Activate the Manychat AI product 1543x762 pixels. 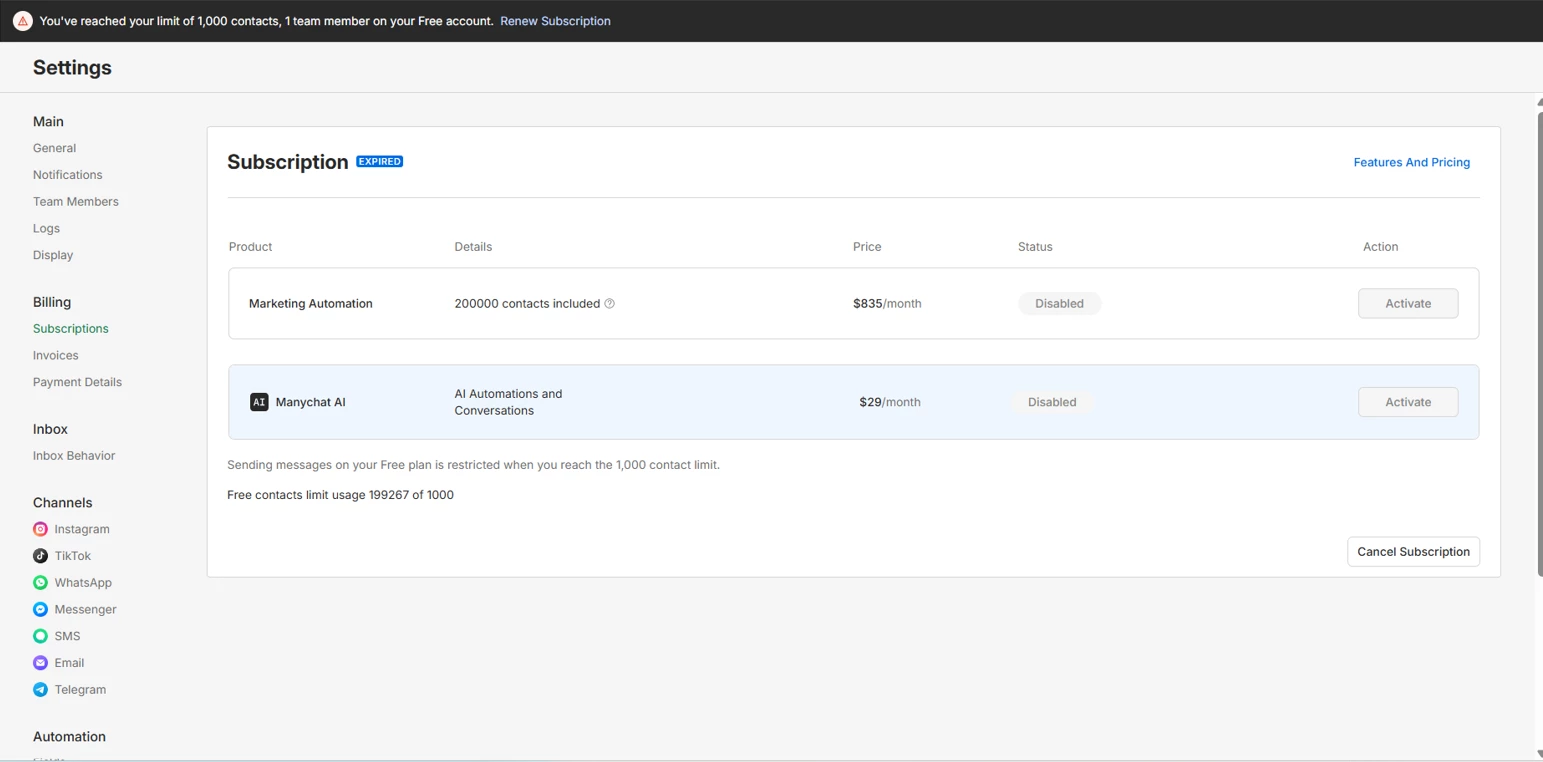coord(1408,402)
